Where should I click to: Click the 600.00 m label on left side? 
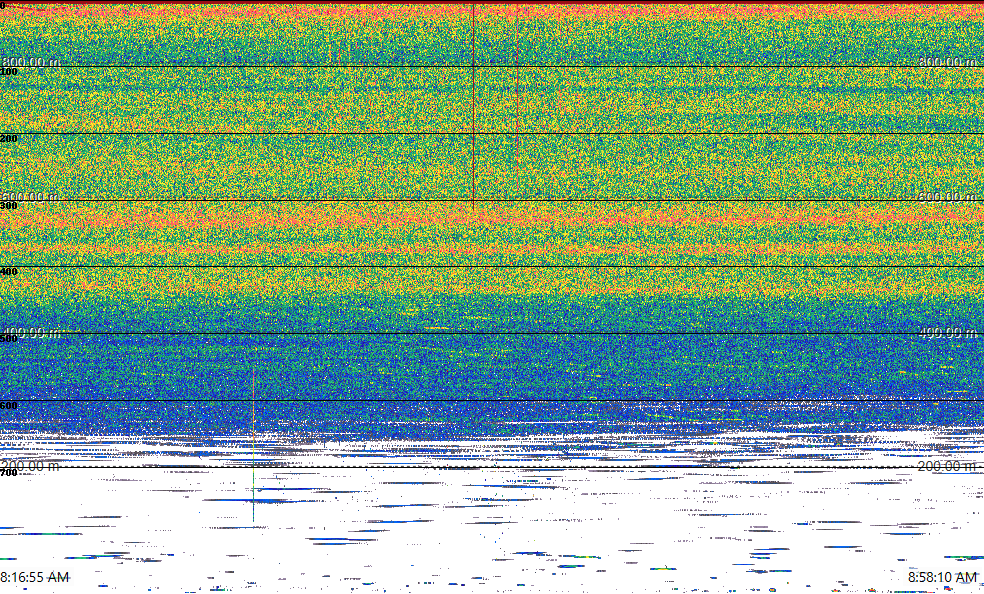[x=31, y=196]
